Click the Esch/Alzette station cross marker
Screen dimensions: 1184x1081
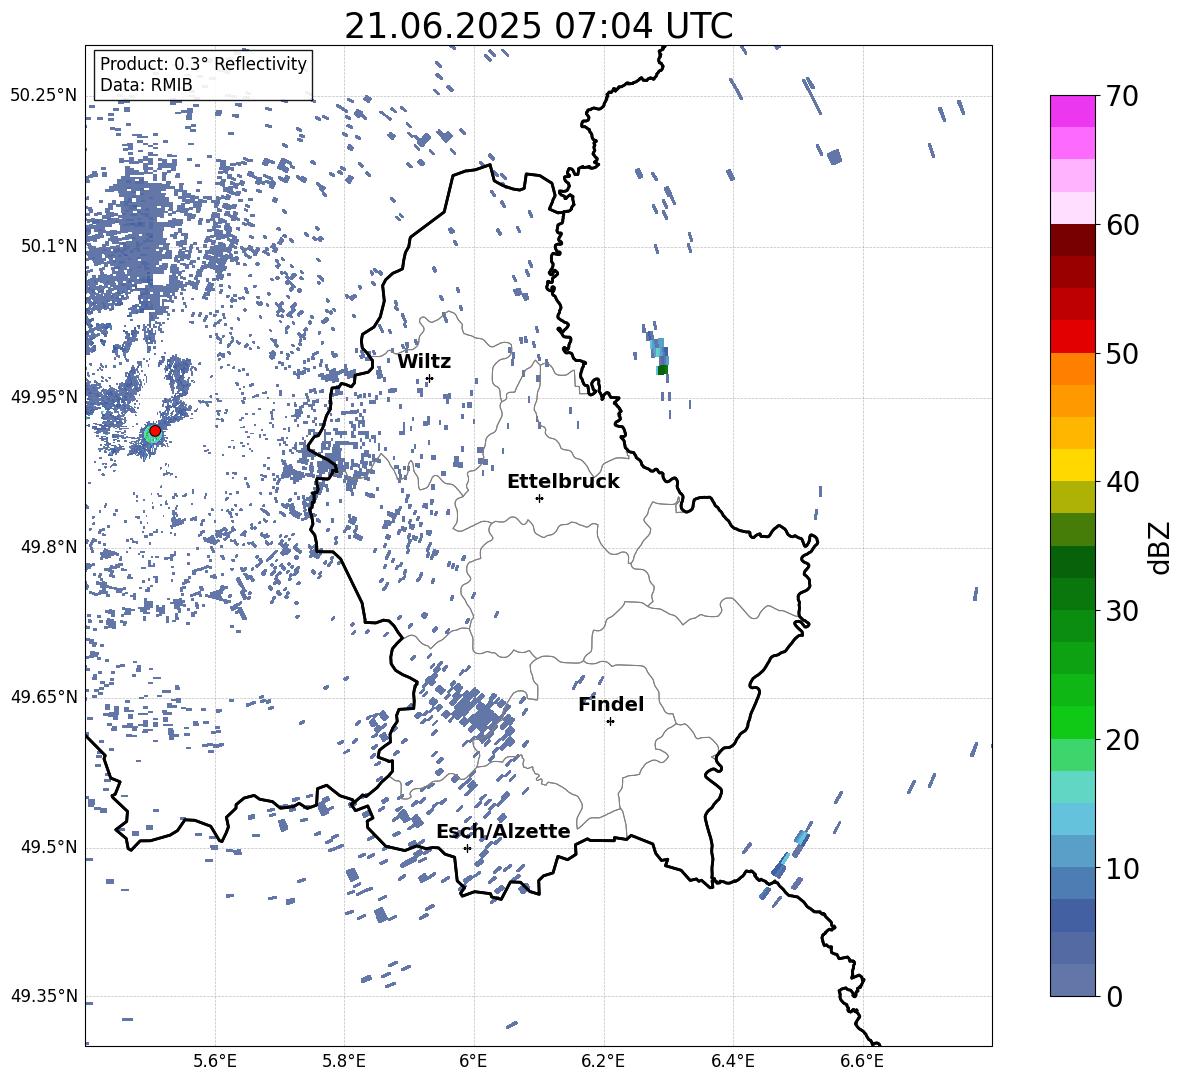(x=467, y=848)
